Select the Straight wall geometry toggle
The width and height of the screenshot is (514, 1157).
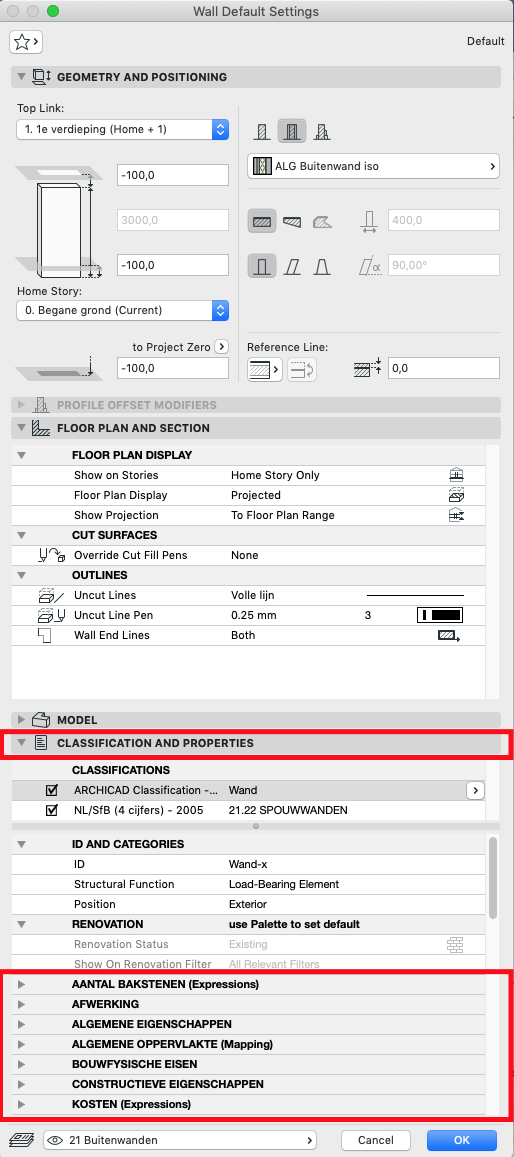coord(262,220)
